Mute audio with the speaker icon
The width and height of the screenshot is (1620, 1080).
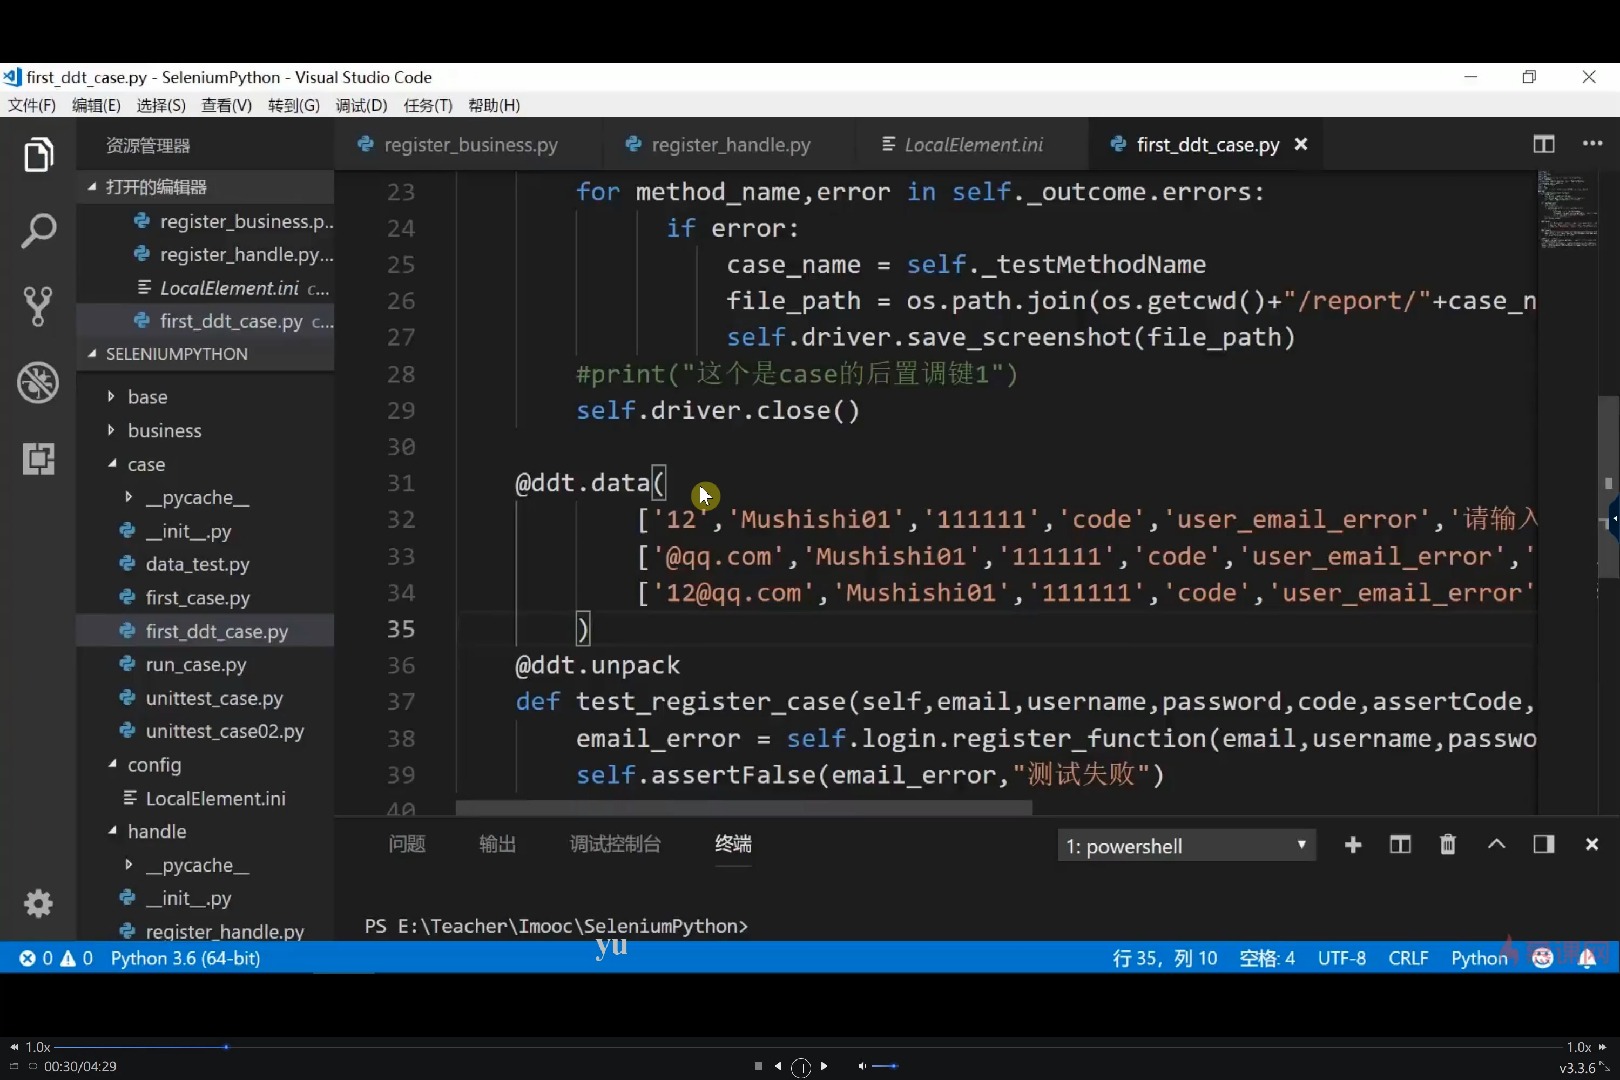[862, 1066]
